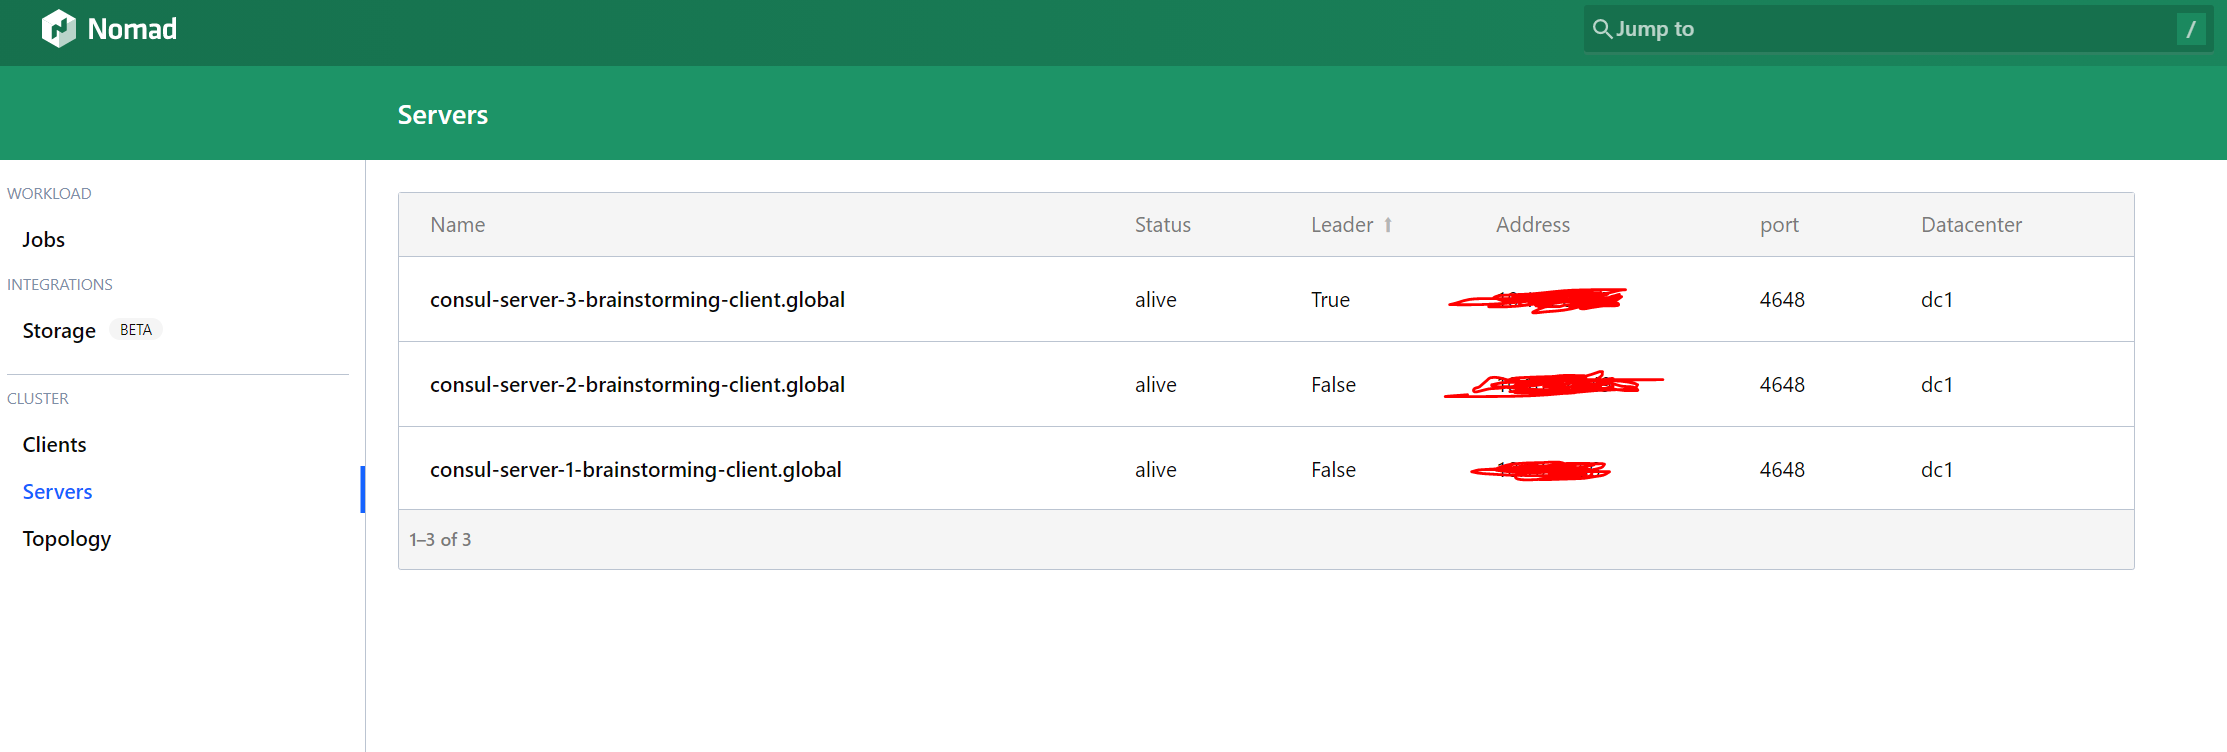Open consul-server-2-brainstorming-client.global row
Viewport: 2227px width, 752px height.
click(x=1266, y=384)
